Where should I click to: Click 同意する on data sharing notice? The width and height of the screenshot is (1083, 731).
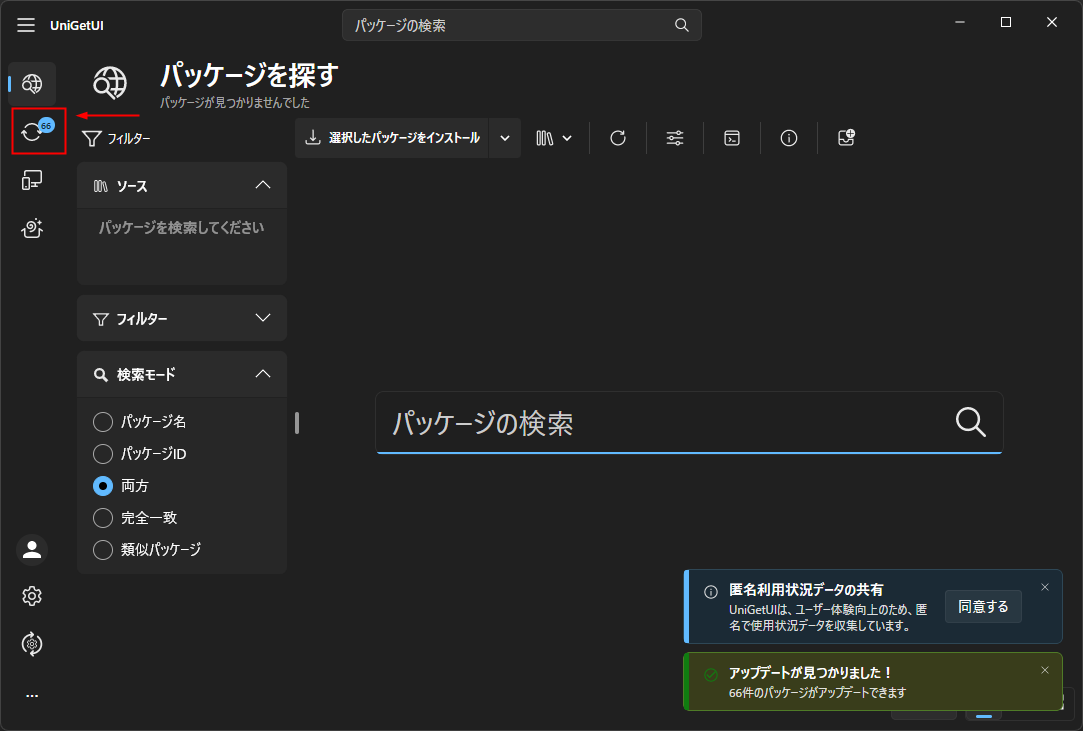(983, 607)
